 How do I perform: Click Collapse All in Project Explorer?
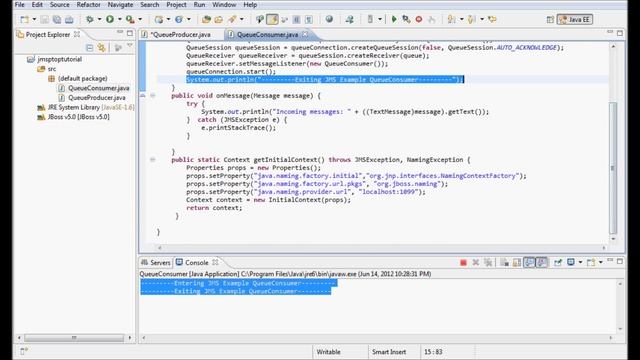pyautogui.click(x=89, y=48)
